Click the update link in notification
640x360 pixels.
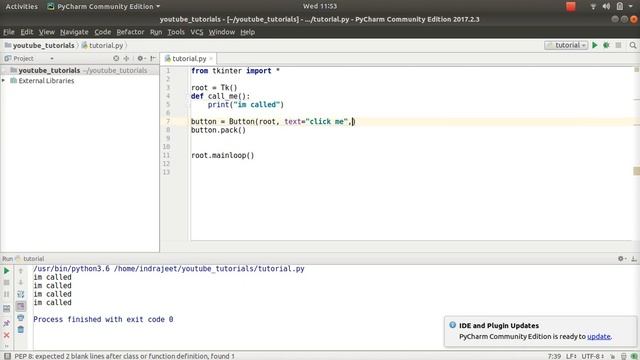coord(599,336)
